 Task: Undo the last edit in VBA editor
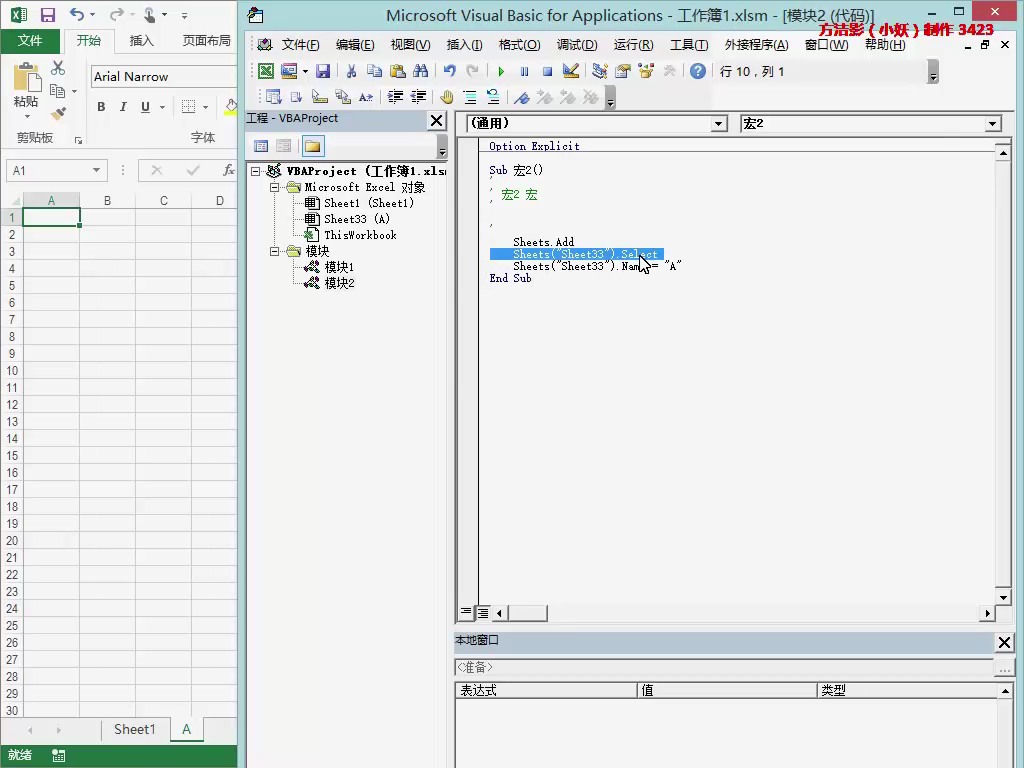tap(449, 71)
